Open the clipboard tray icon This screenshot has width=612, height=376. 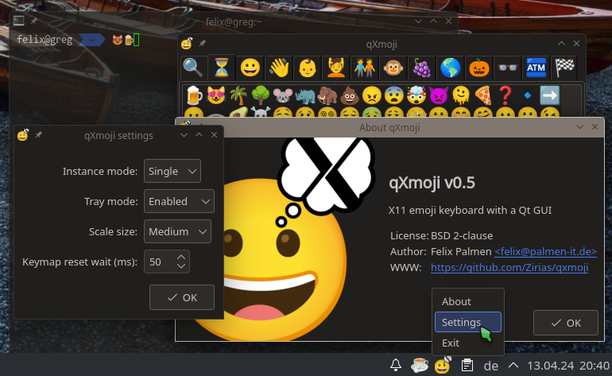[x=467, y=365]
